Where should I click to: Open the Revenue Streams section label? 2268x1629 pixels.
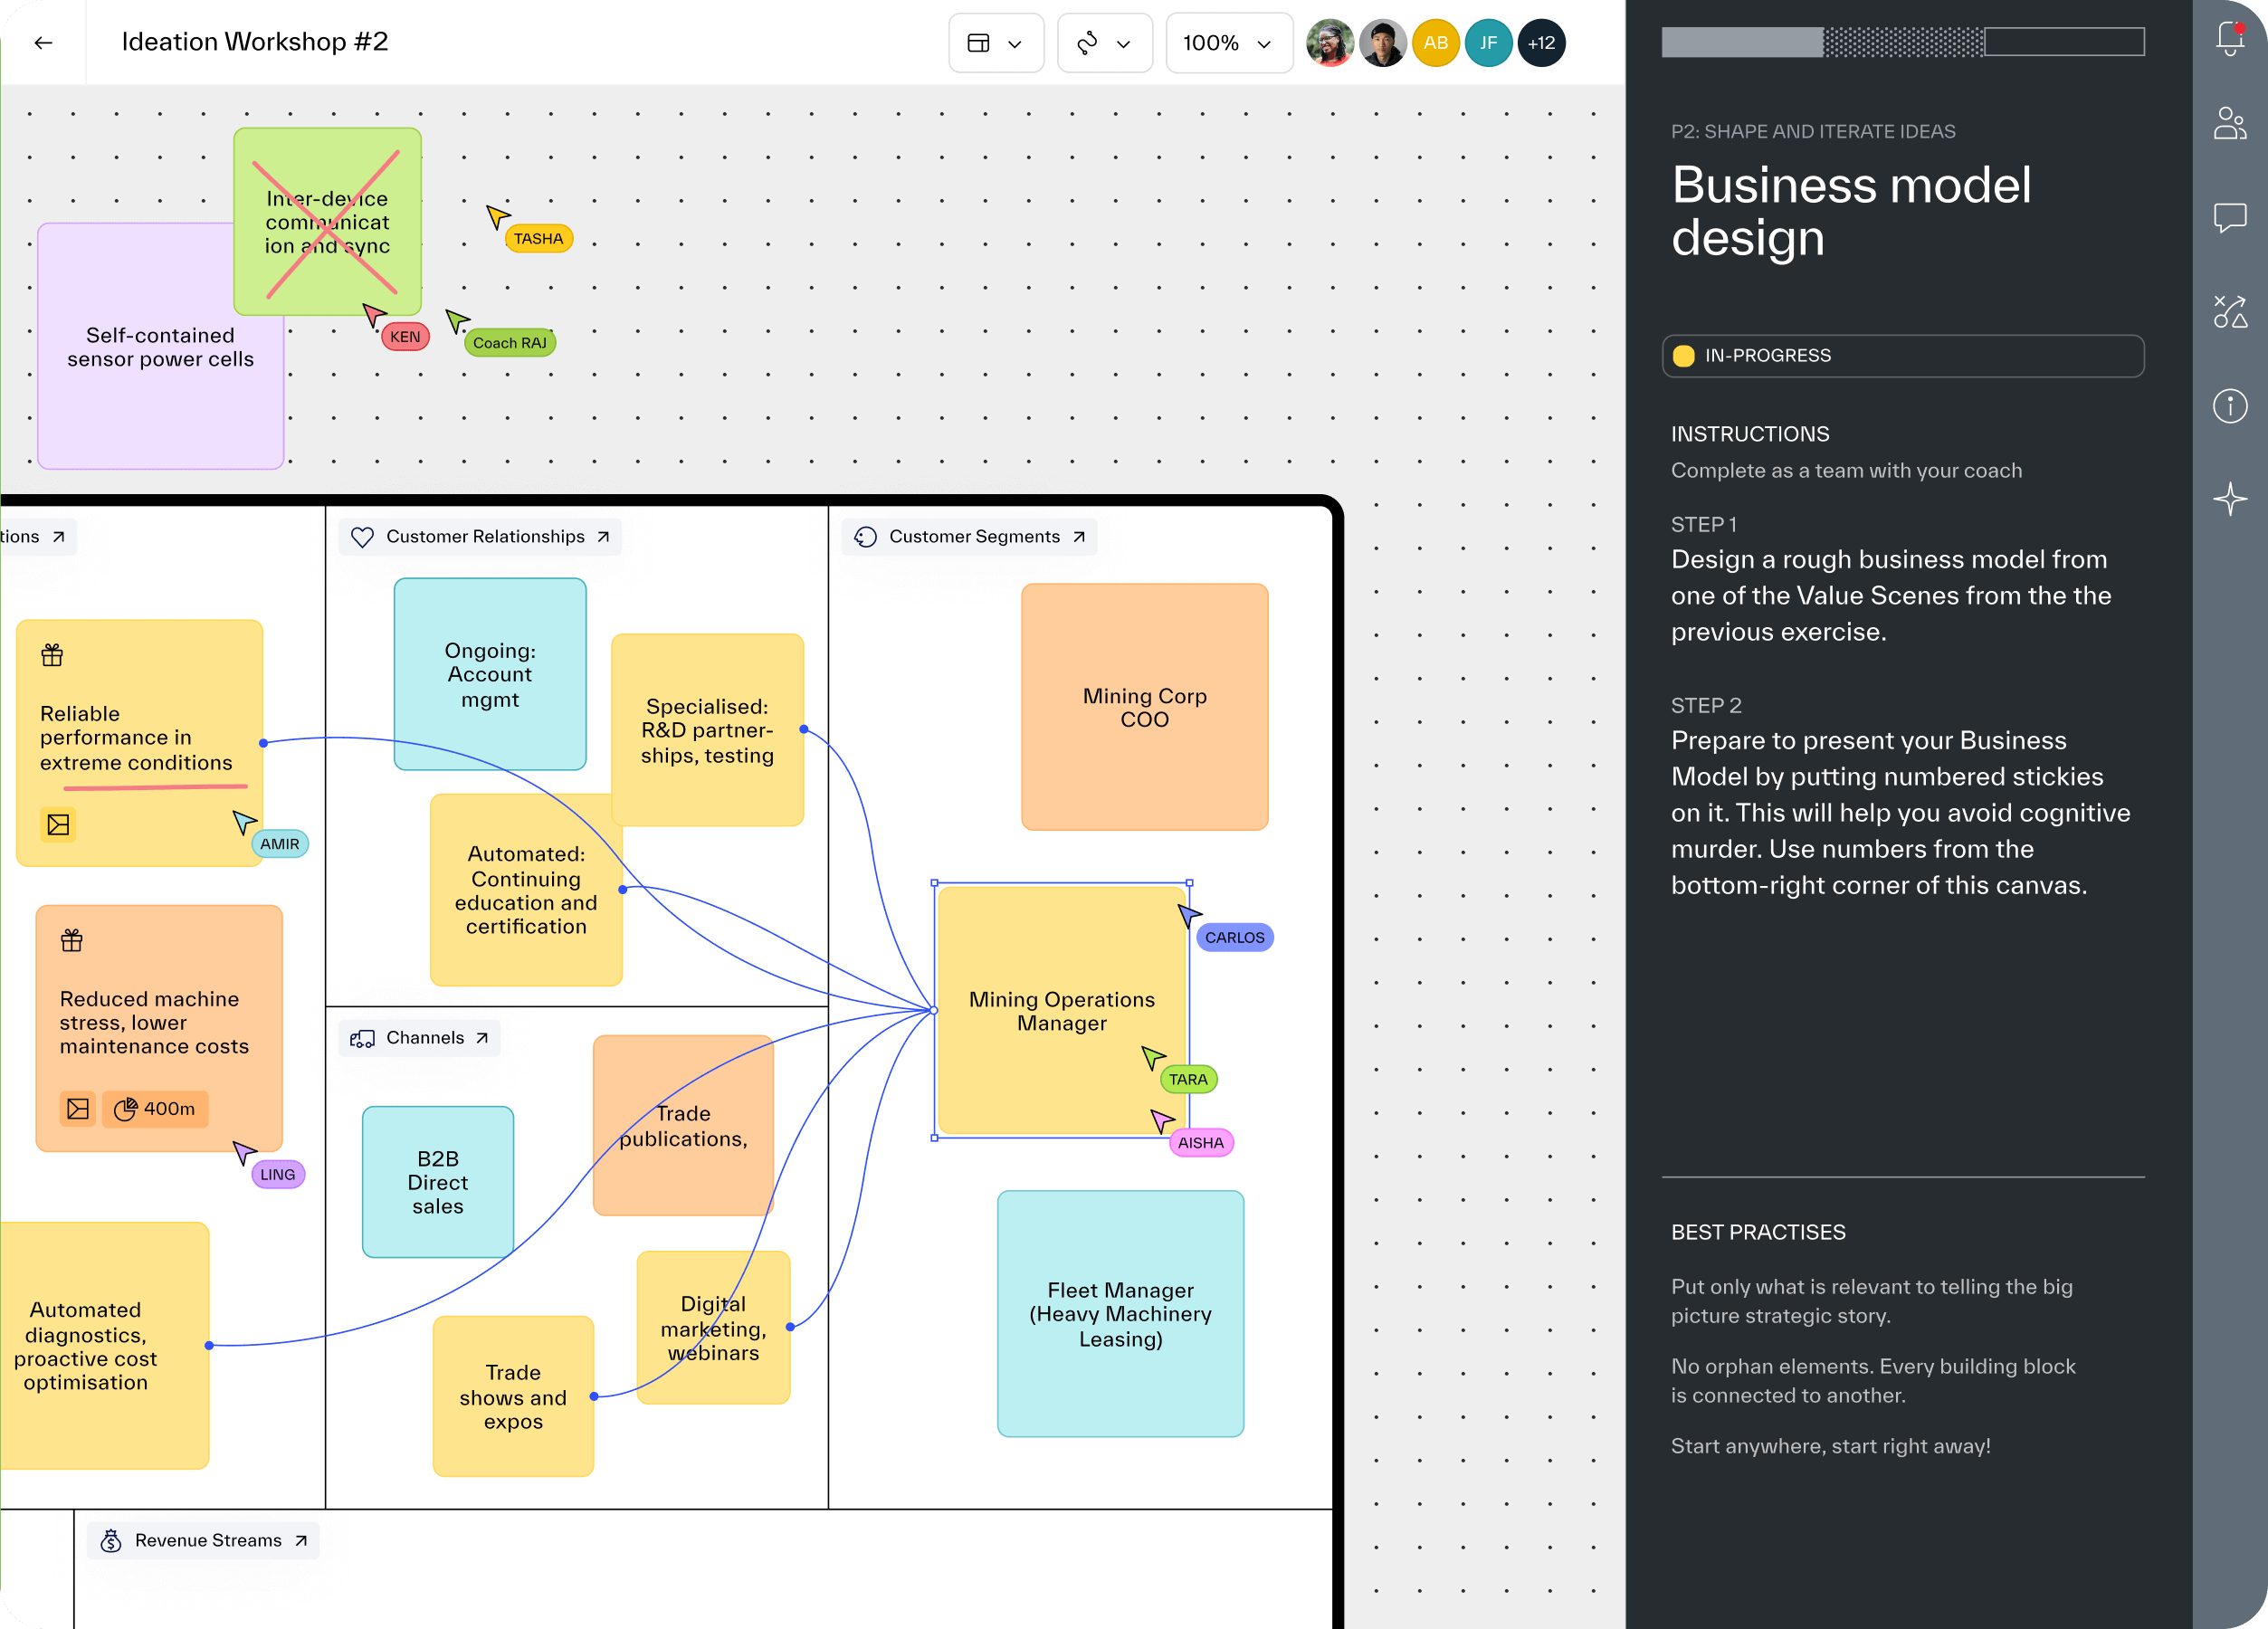click(x=203, y=1540)
